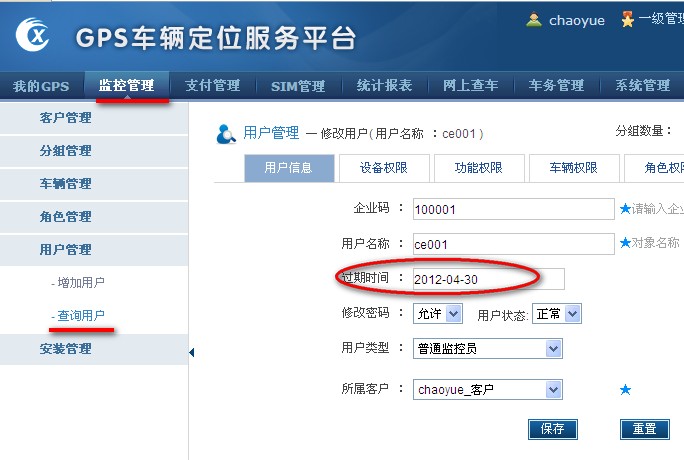The height and width of the screenshot is (460, 684).
Task: Expand the 所属客户 dropdown list
Action: coord(553,389)
